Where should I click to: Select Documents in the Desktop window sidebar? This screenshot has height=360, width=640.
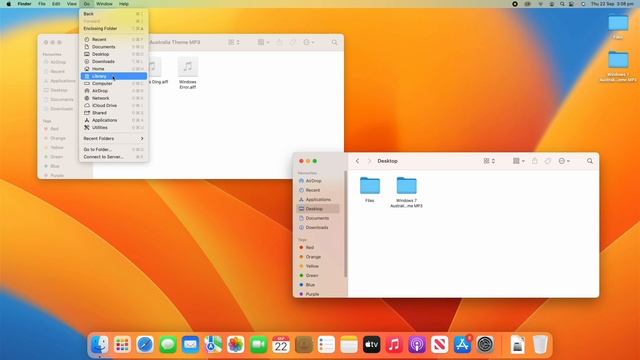point(318,218)
